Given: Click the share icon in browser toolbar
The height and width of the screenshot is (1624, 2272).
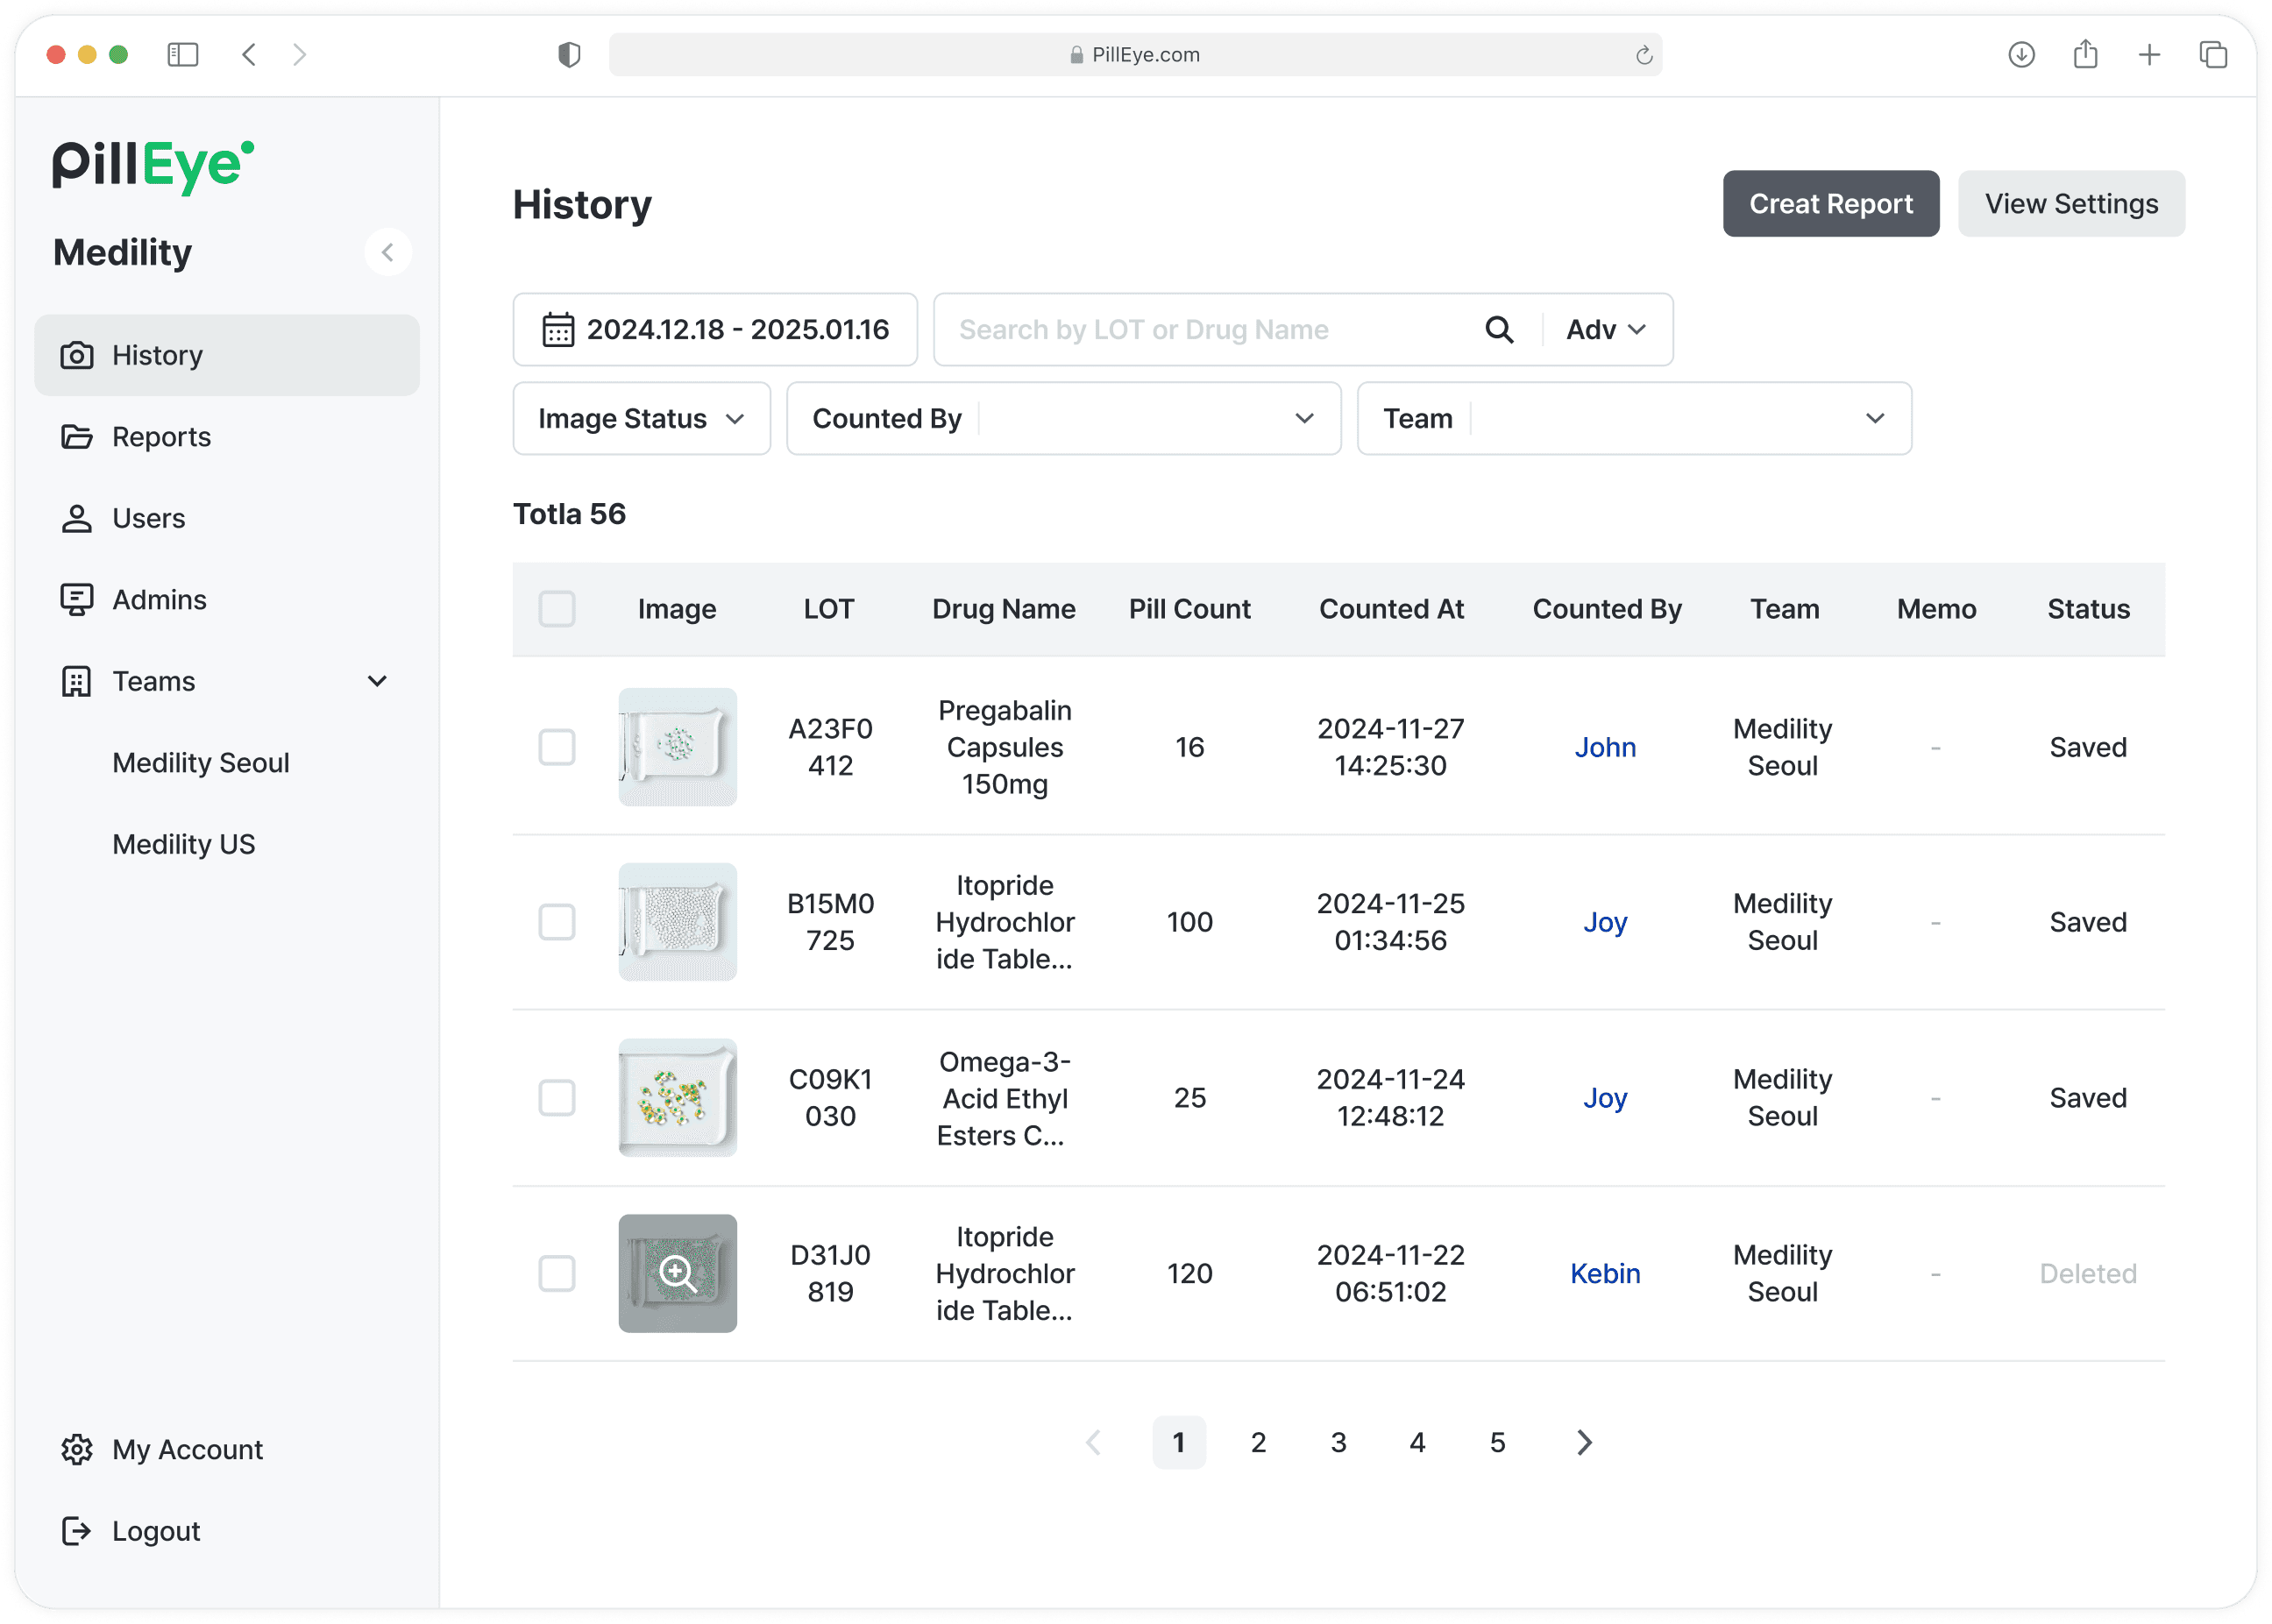Looking at the screenshot, I should pyautogui.click(x=2085, y=55).
